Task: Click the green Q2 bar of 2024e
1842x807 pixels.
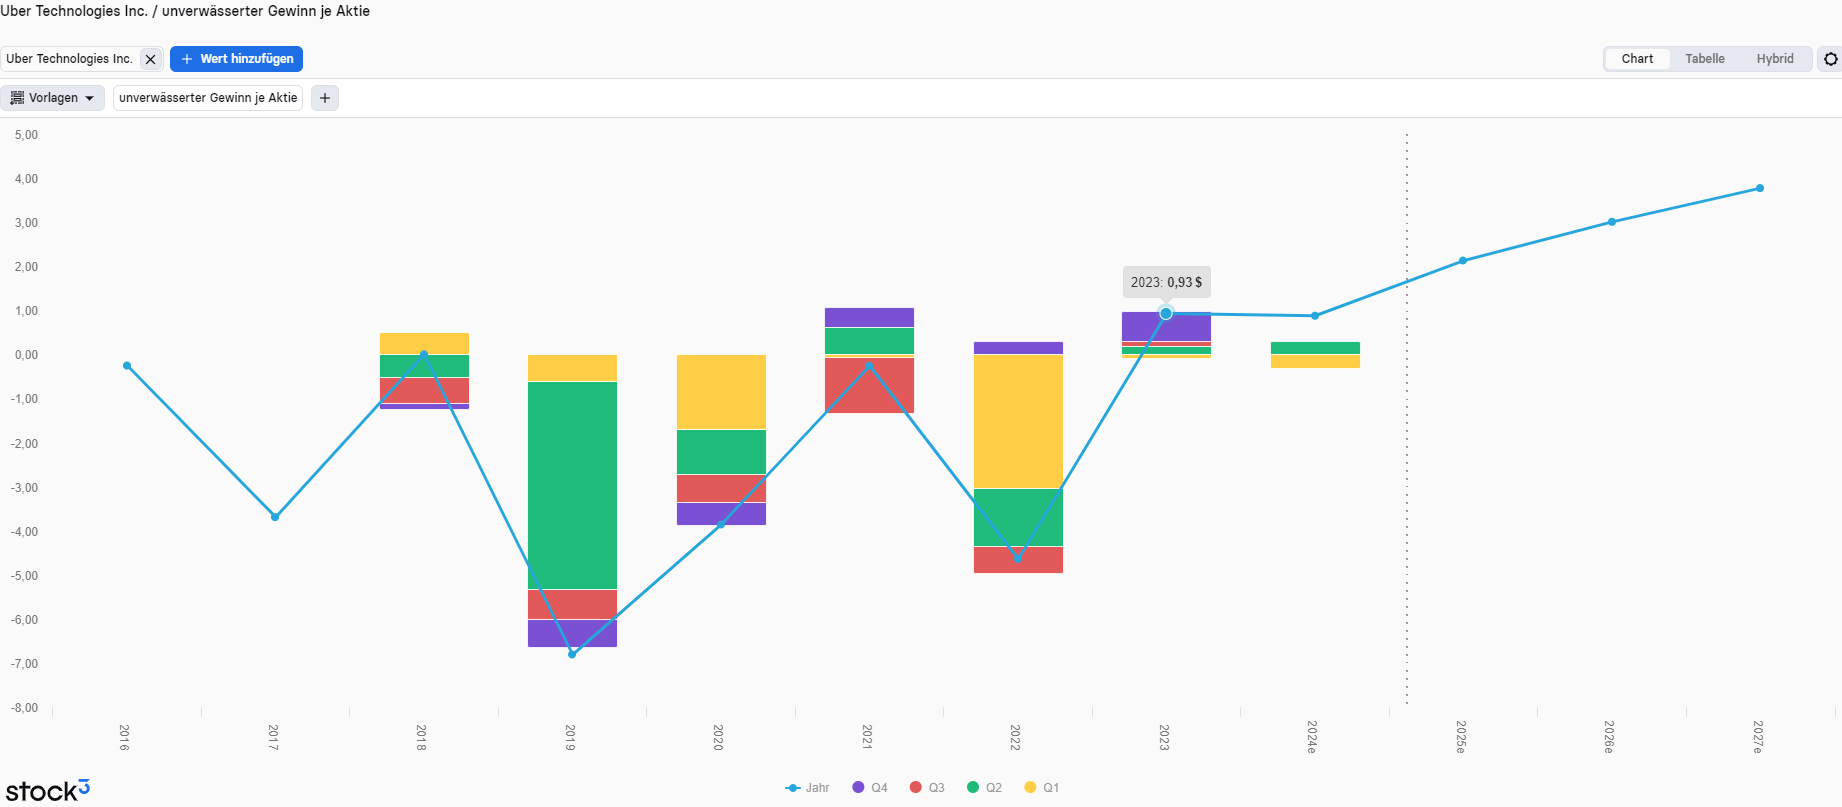Action: 1315,348
